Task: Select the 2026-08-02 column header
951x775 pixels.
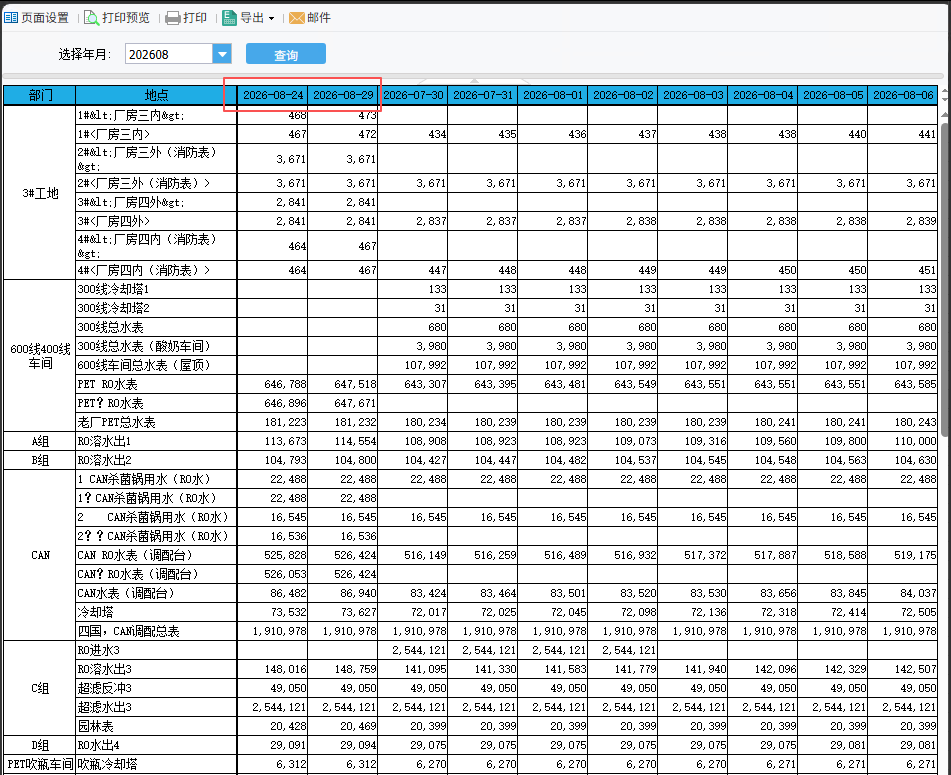Action: [623, 95]
